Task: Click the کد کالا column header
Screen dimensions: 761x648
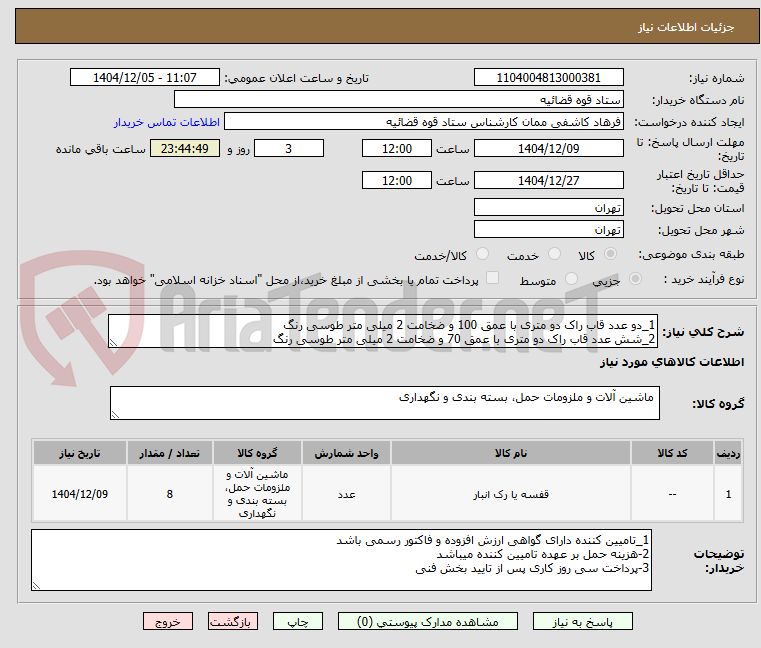Action: [672, 453]
